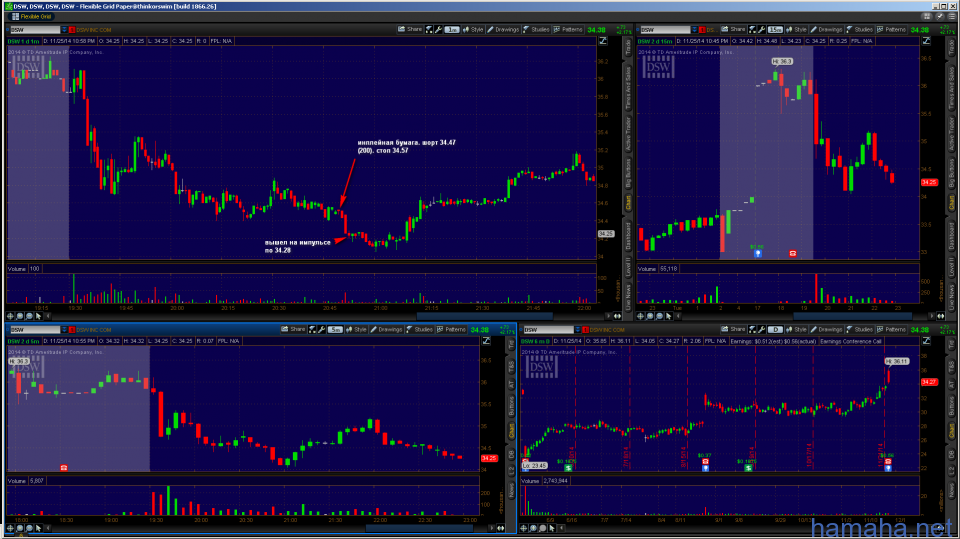The image size is (960, 539).
Task: Toggle chart scale icon in the 1m chart
Action: [603, 41]
